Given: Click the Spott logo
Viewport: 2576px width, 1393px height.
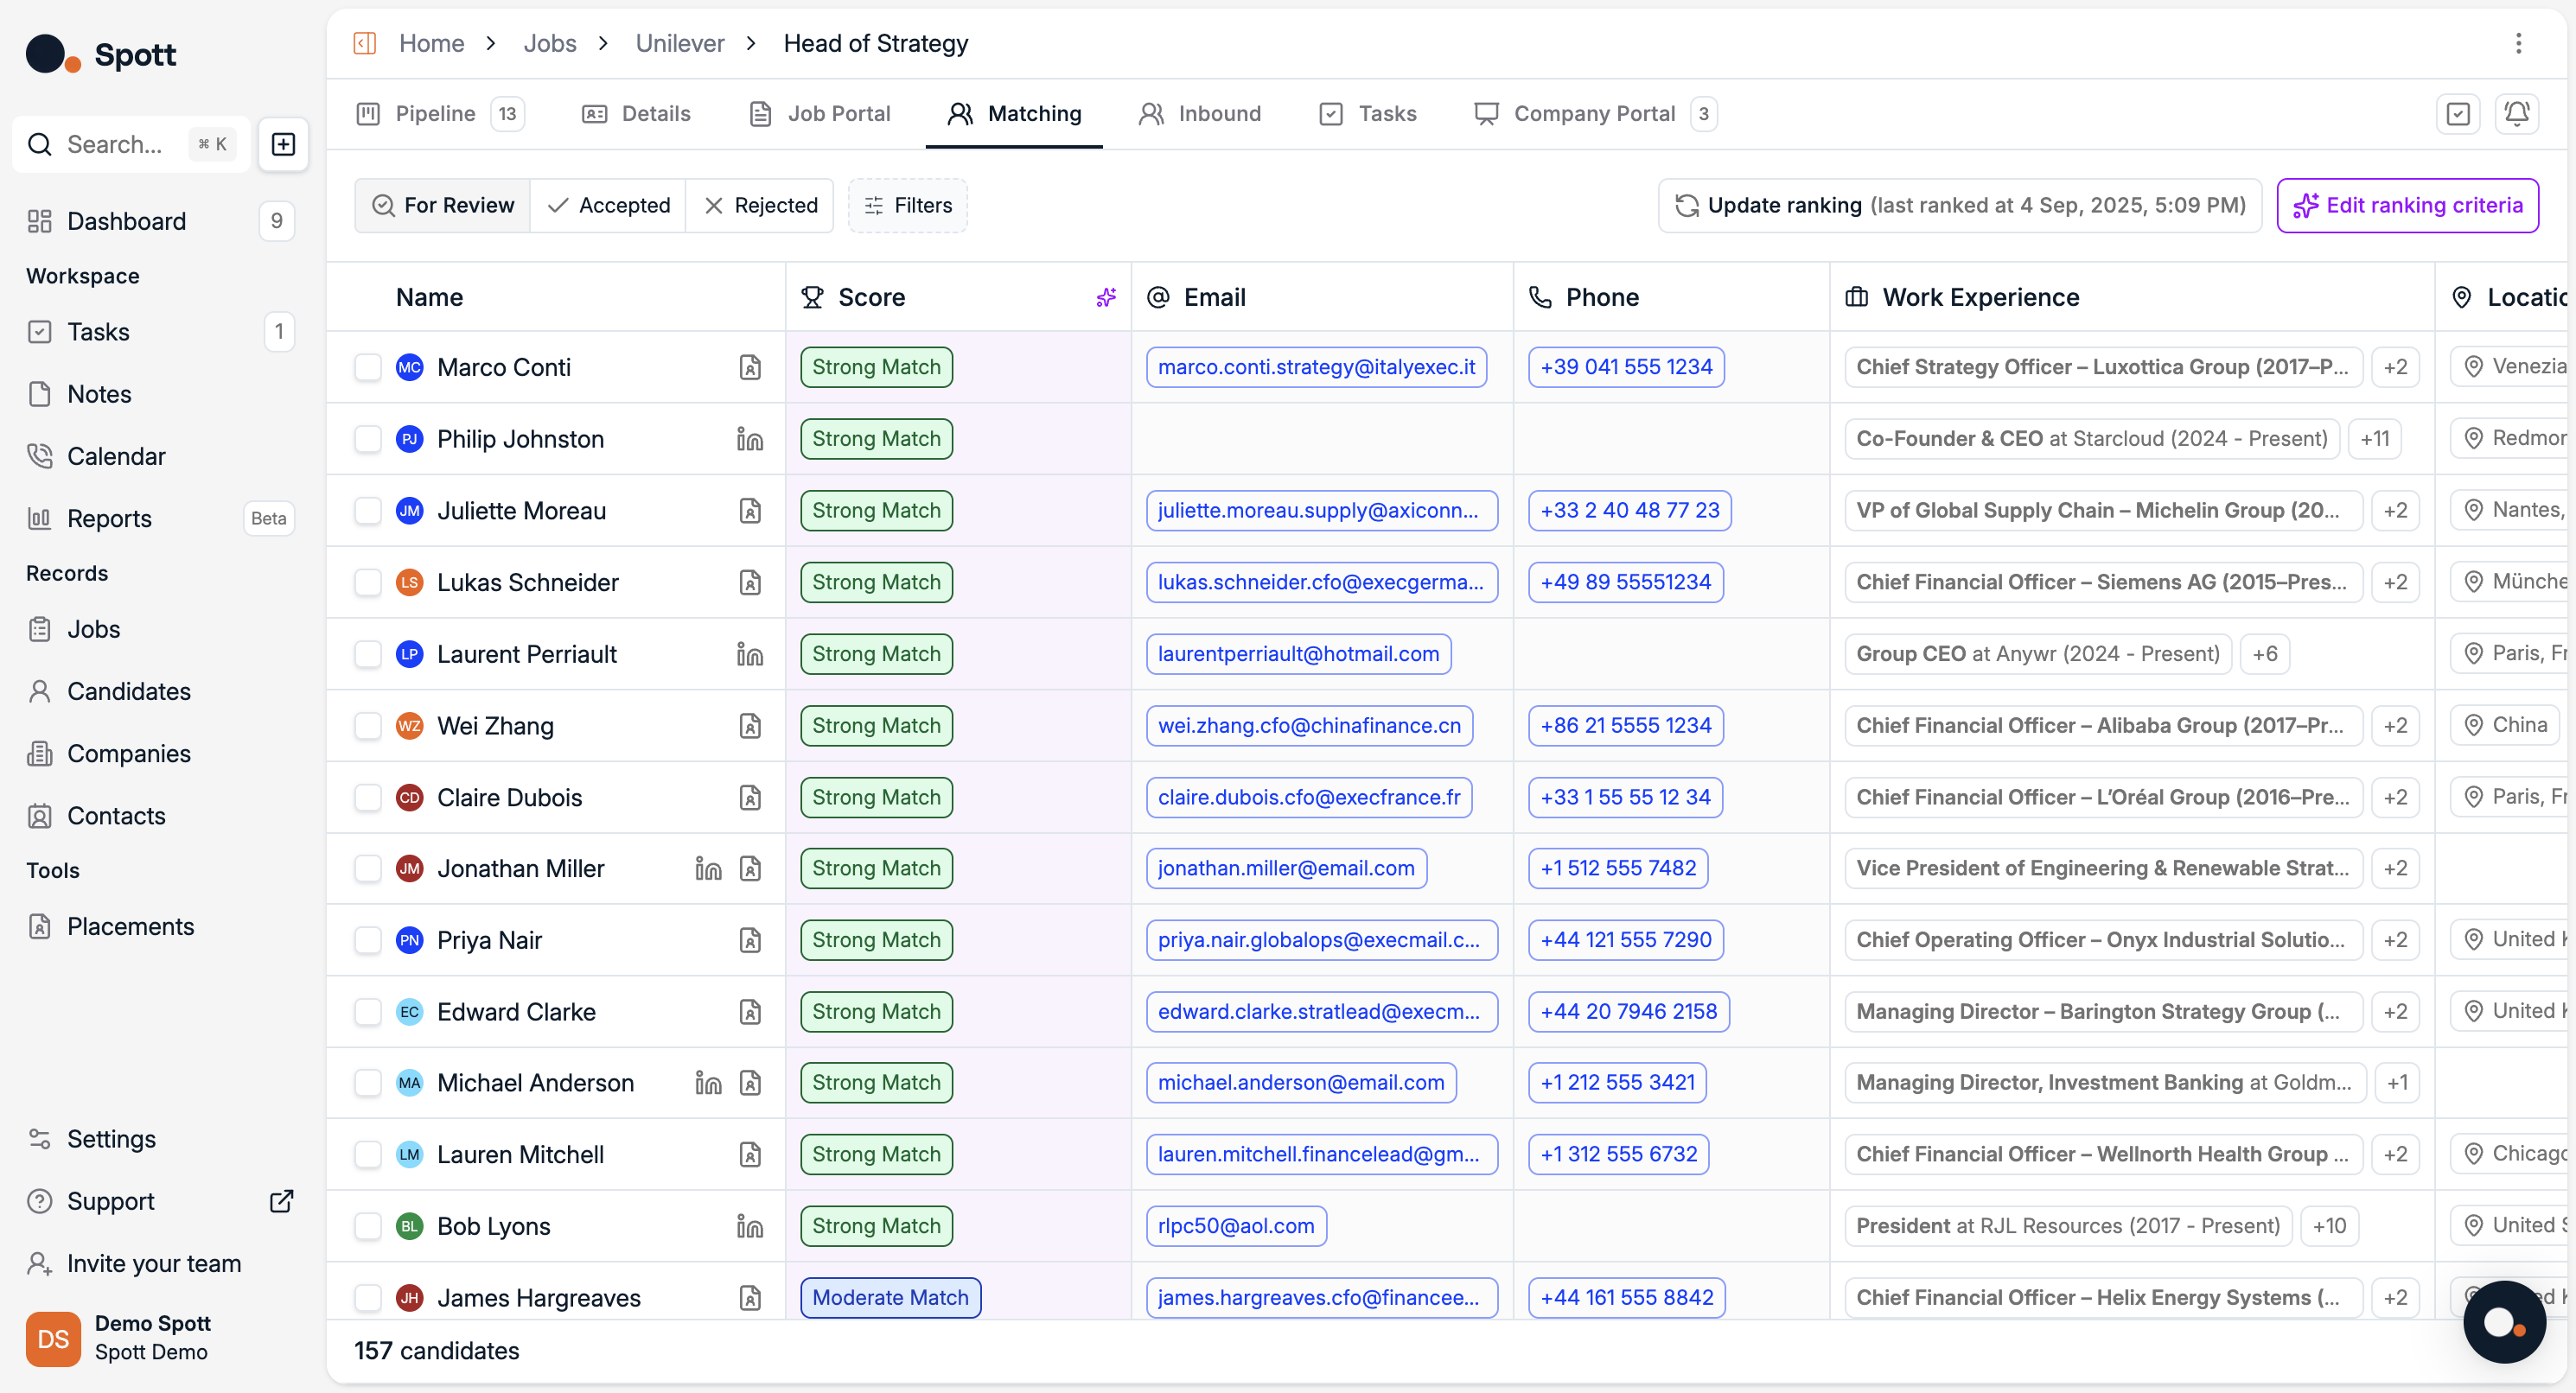Looking at the screenshot, I should pos(101,54).
